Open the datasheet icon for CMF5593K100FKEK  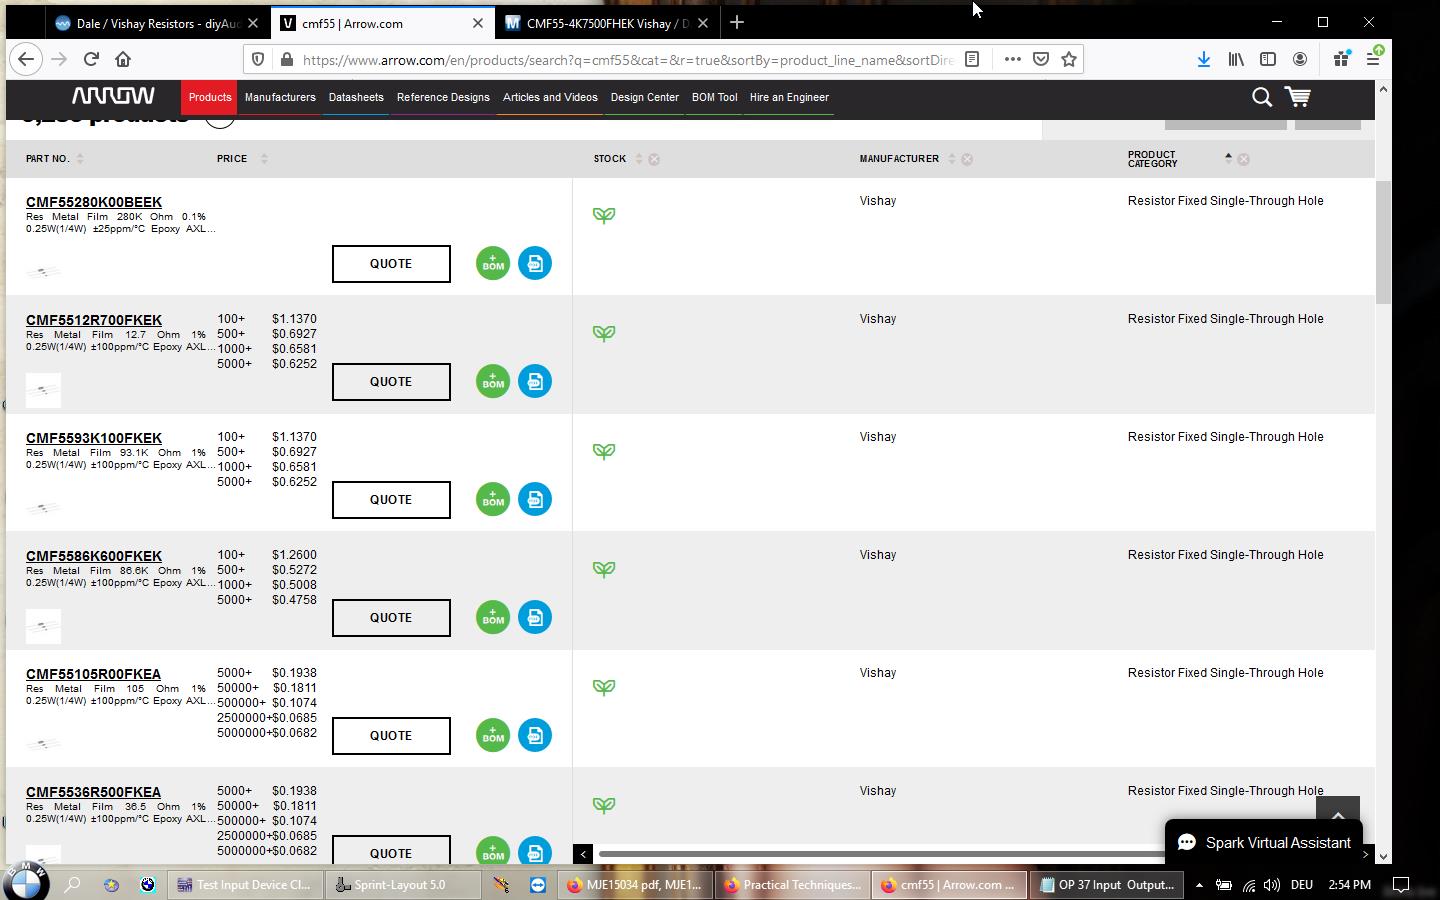(535, 499)
